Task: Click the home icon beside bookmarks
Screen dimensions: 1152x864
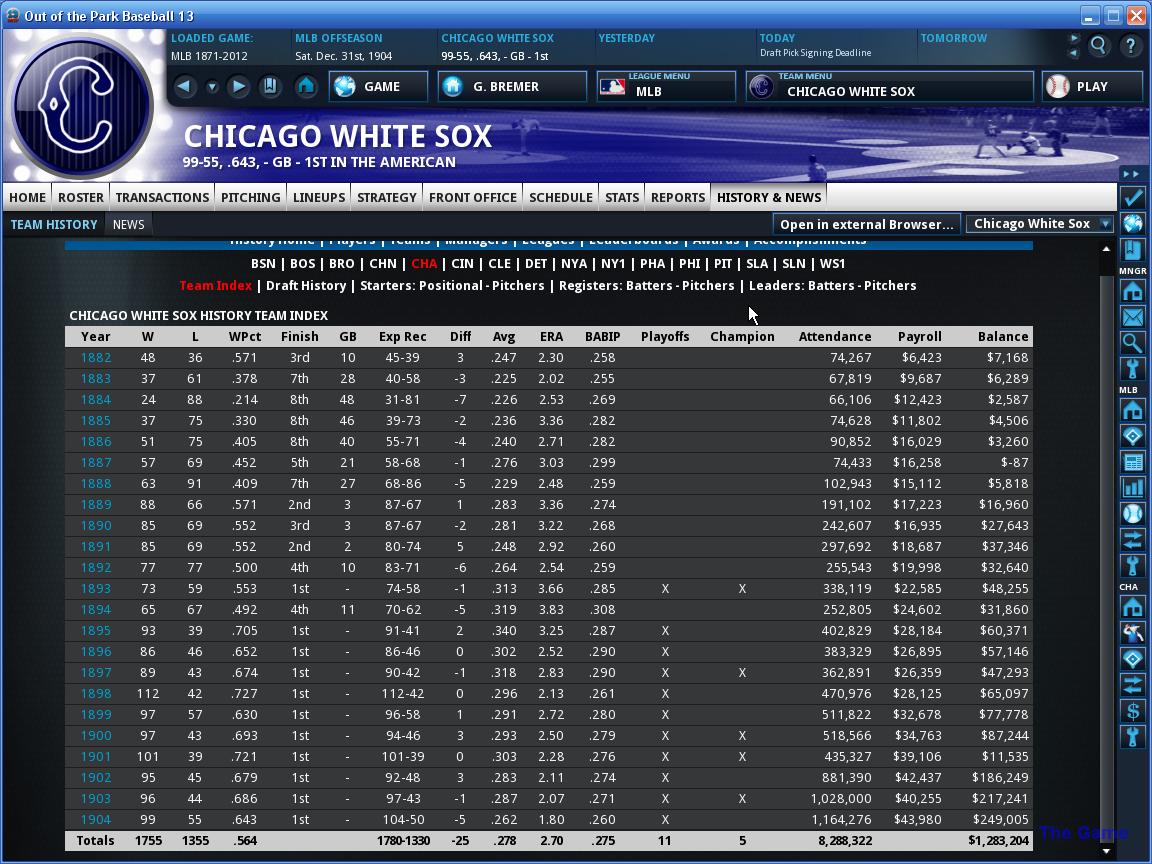Action: coord(306,87)
